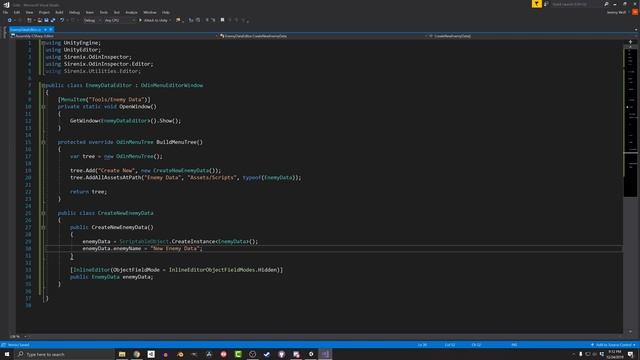Click Add to Source Control in status bar
Screen dimensions: 640x360
point(613,345)
